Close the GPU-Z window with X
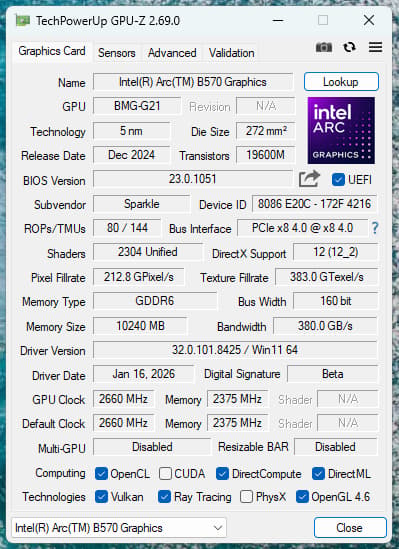 tap(369, 20)
